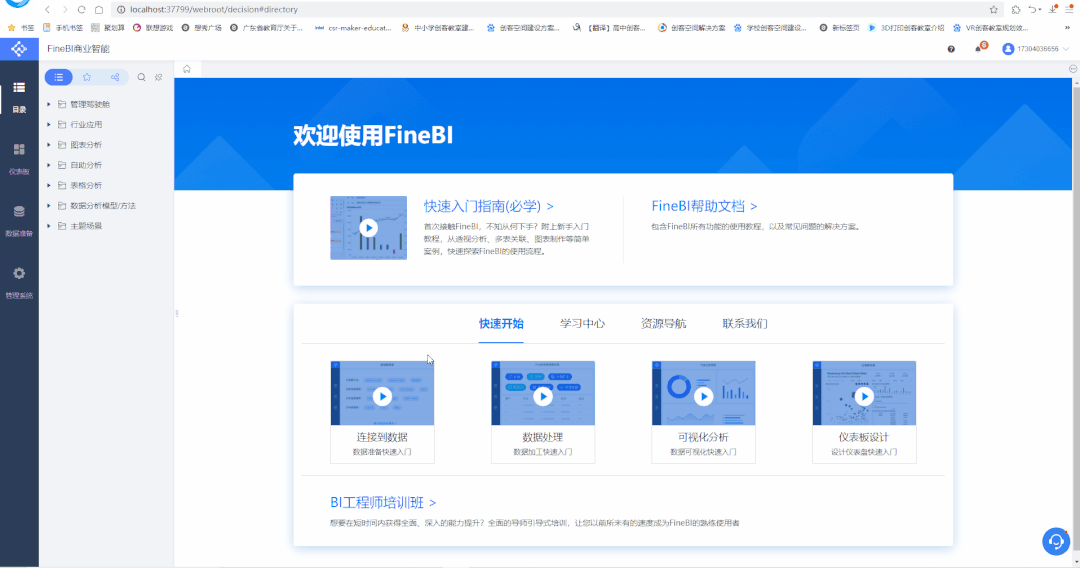1080x568 pixels.
Task: Expand the 行业应用 folder arrow
Action: click(49, 125)
